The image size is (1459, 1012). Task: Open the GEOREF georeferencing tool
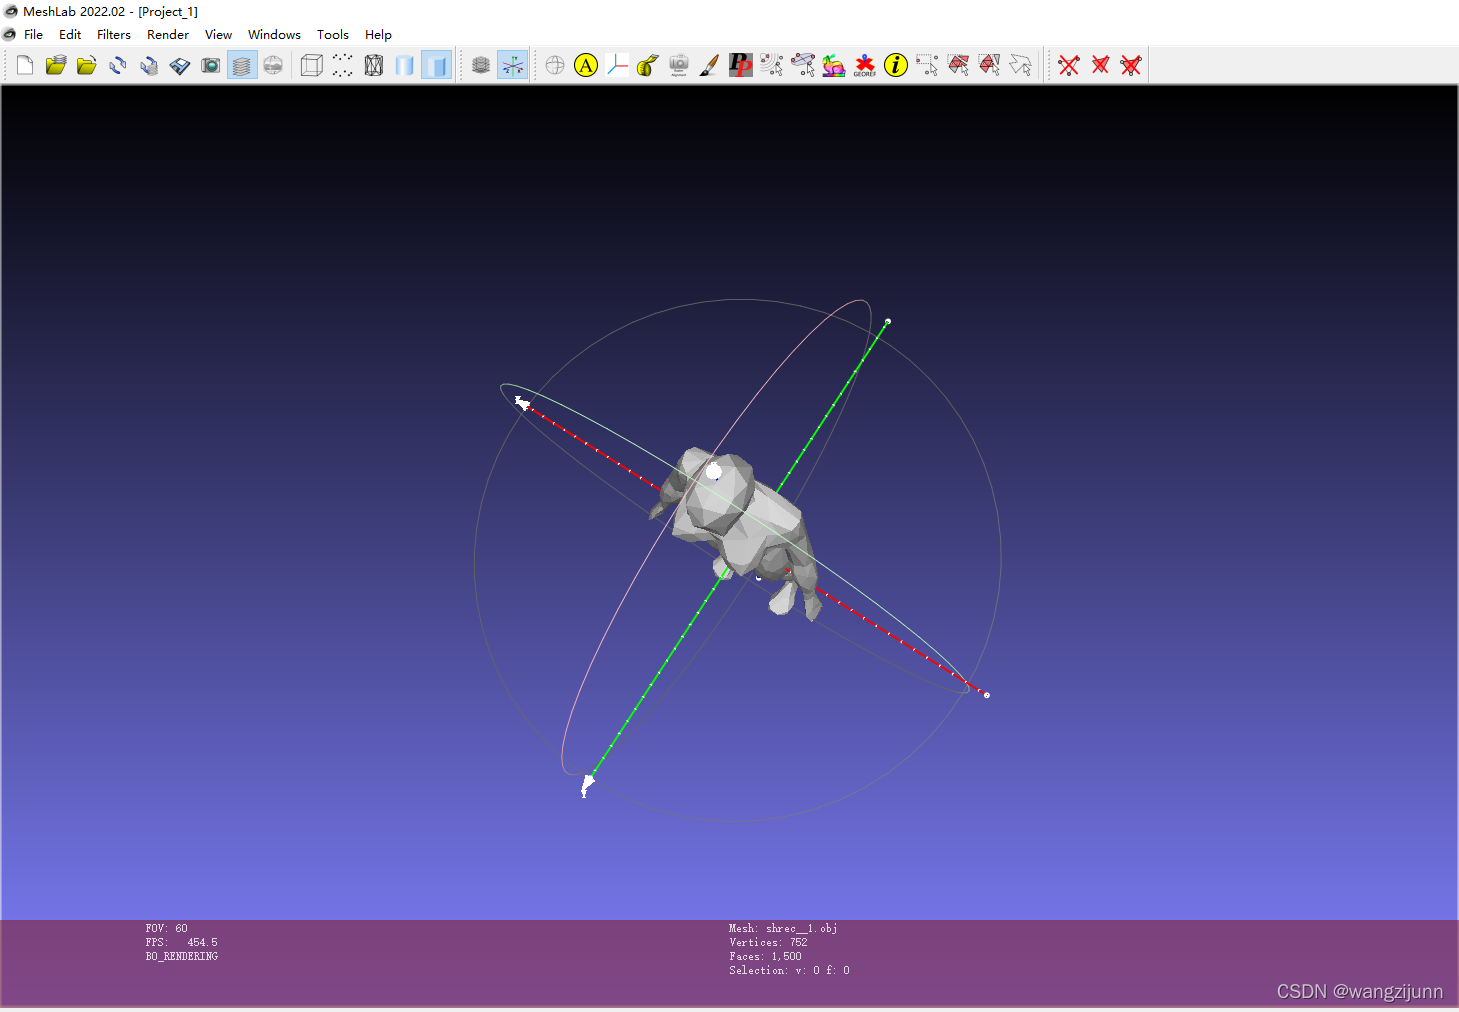[865, 65]
